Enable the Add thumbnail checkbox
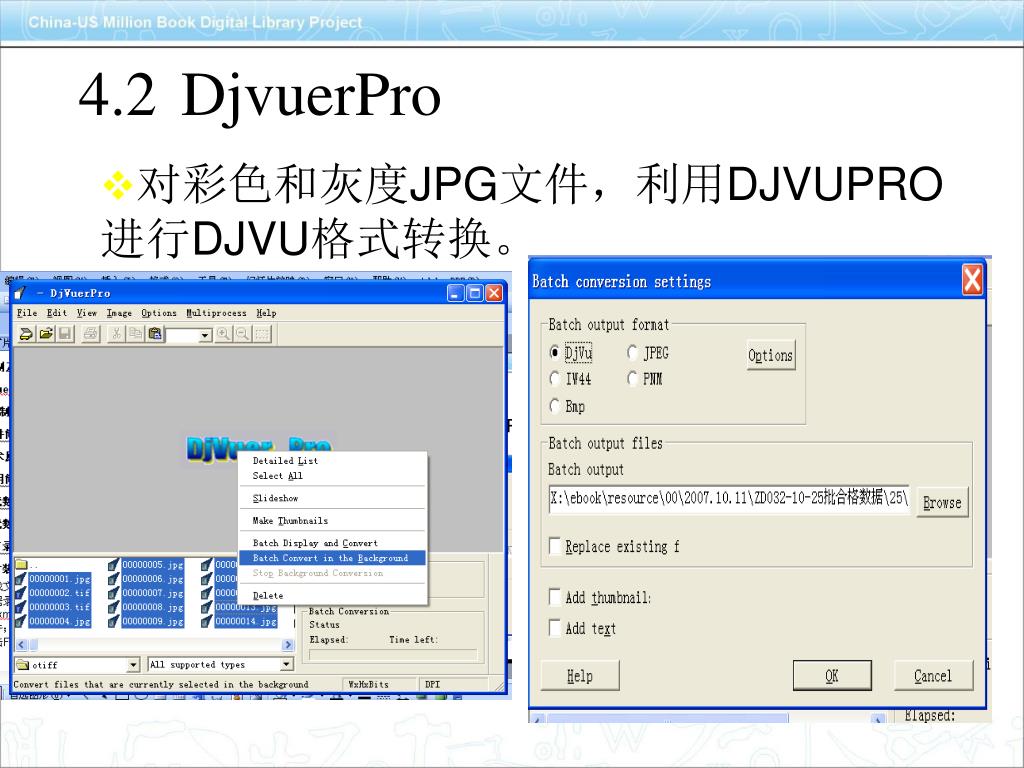The image size is (1024, 768). tap(555, 597)
